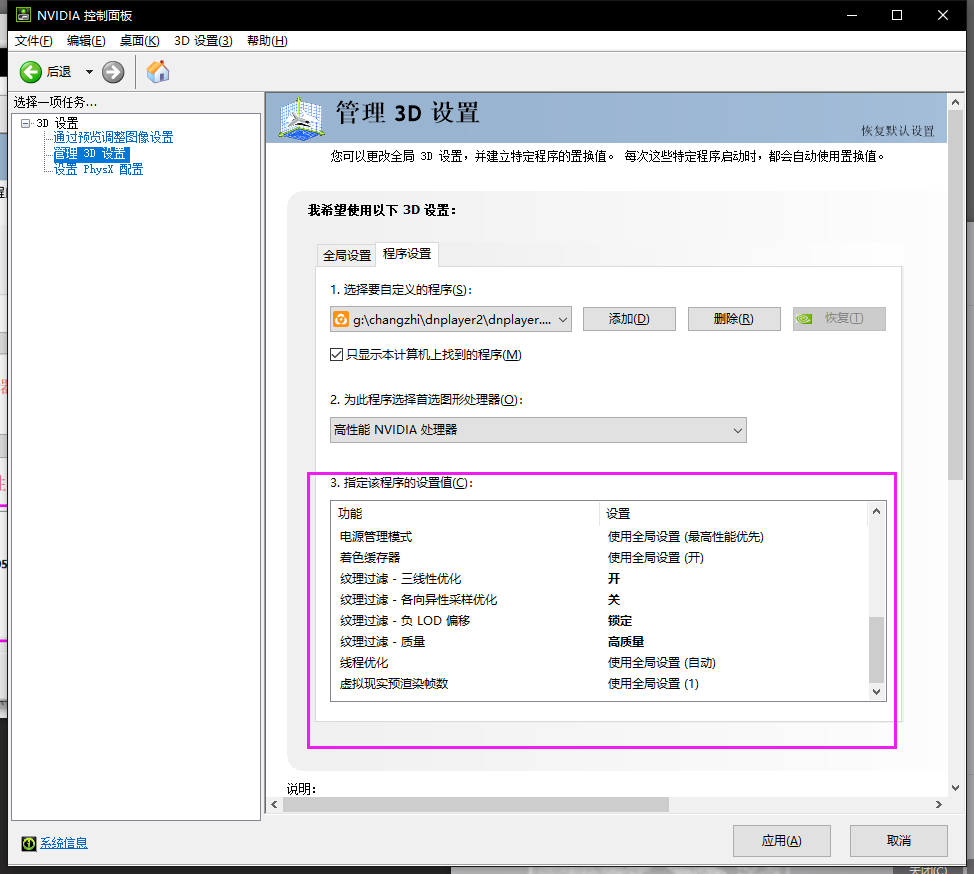Image resolution: width=974 pixels, height=874 pixels.
Task: Click the Home icon in toolbar
Action: click(158, 71)
